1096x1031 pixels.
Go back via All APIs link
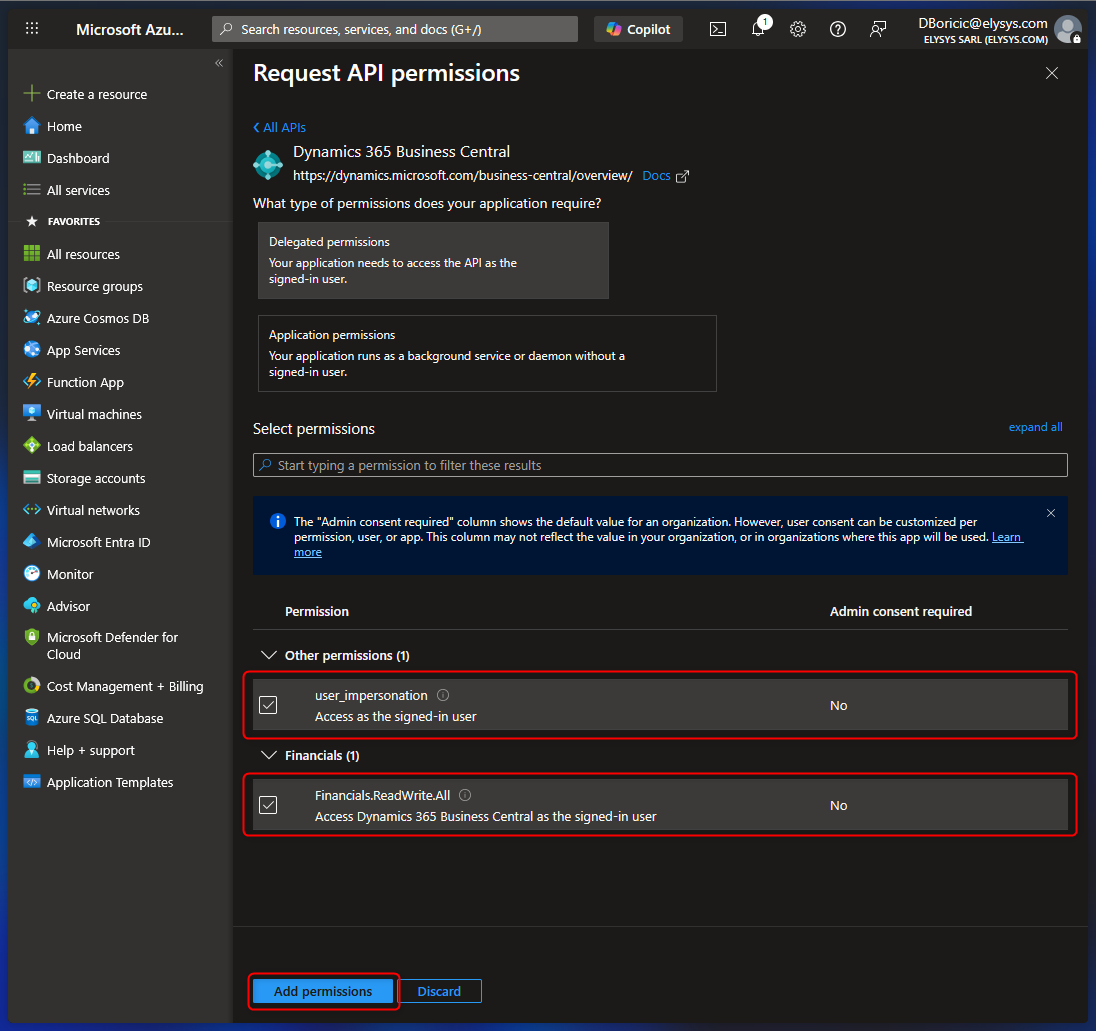[x=280, y=127]
